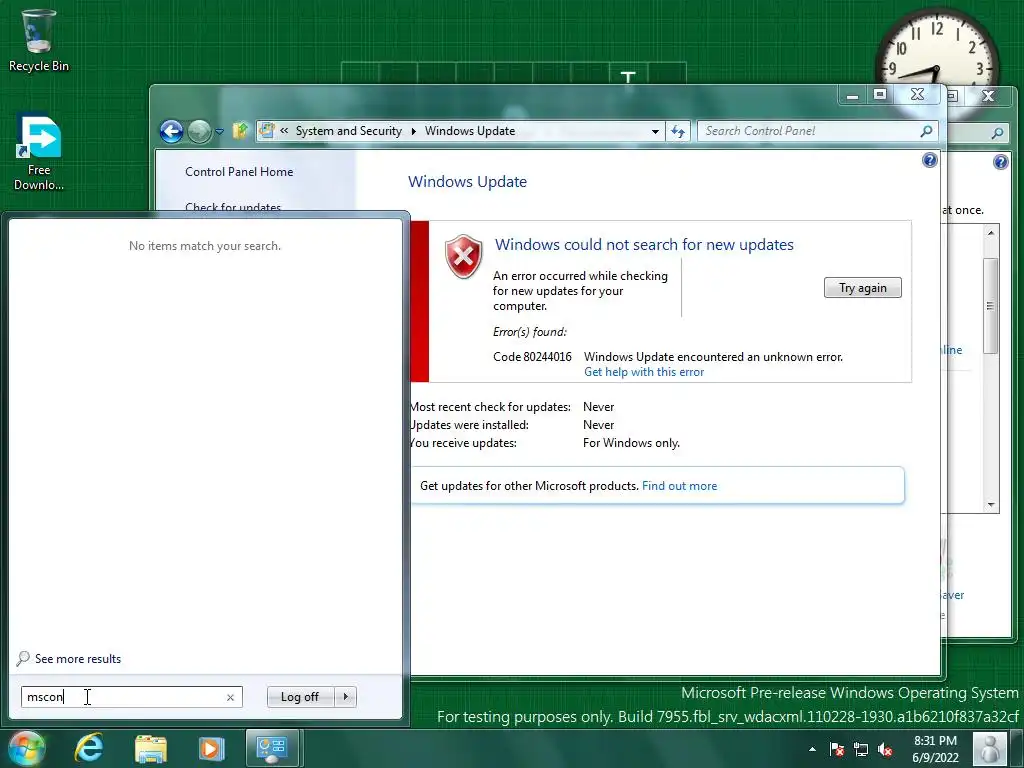Click the Control Panel icon in the address bar
This screenshot has height=768, width=1024.
point(266,131)
